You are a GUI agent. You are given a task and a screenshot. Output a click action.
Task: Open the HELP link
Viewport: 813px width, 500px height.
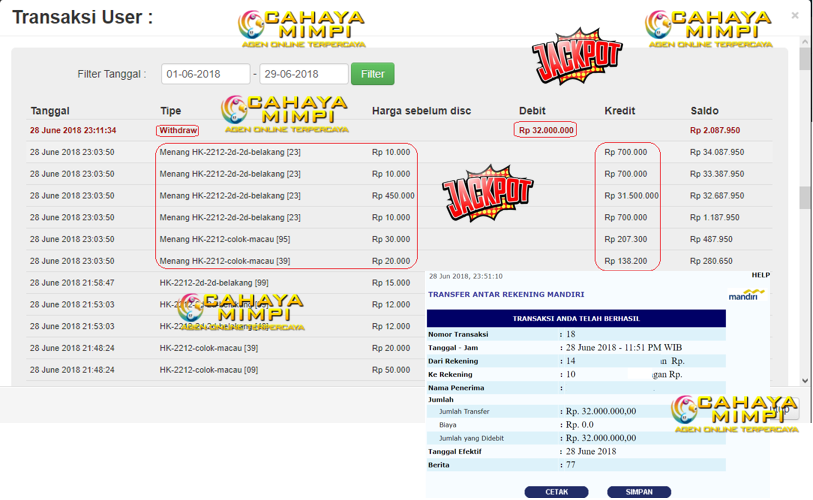point(760,275)
